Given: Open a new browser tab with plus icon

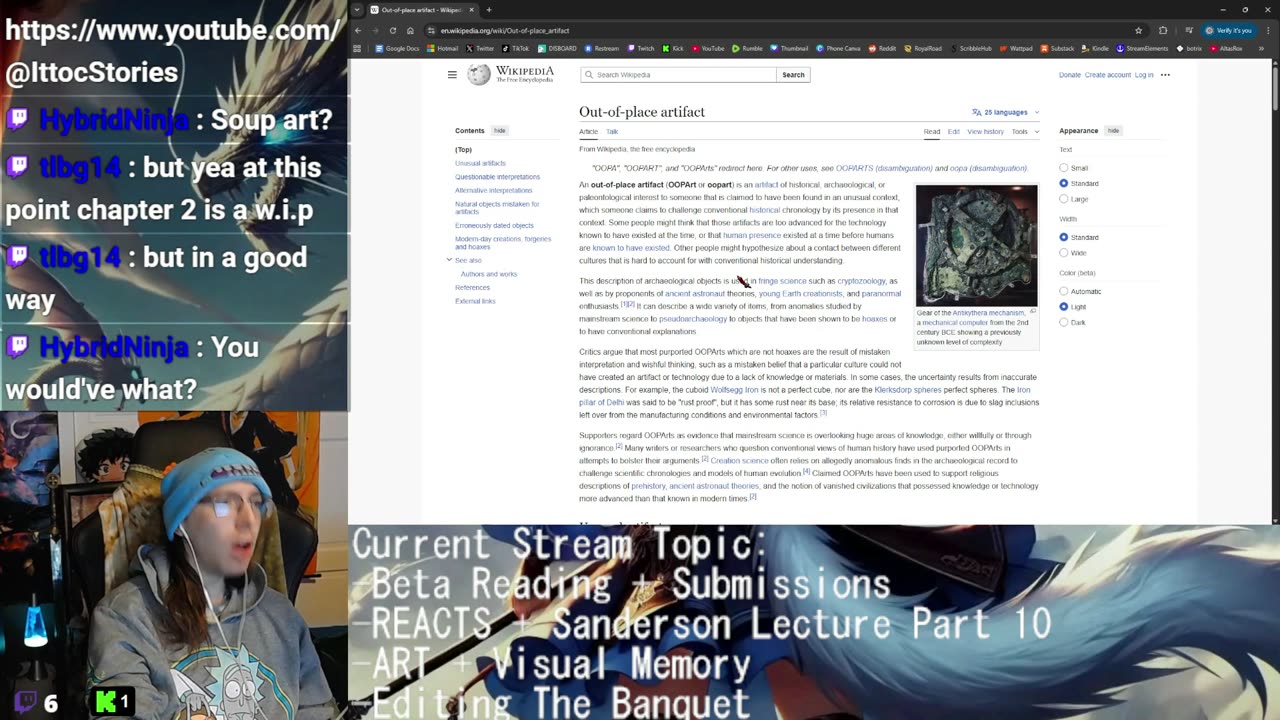Looking at the screenshot, I should pyautogui.click(x=489, y=10).
